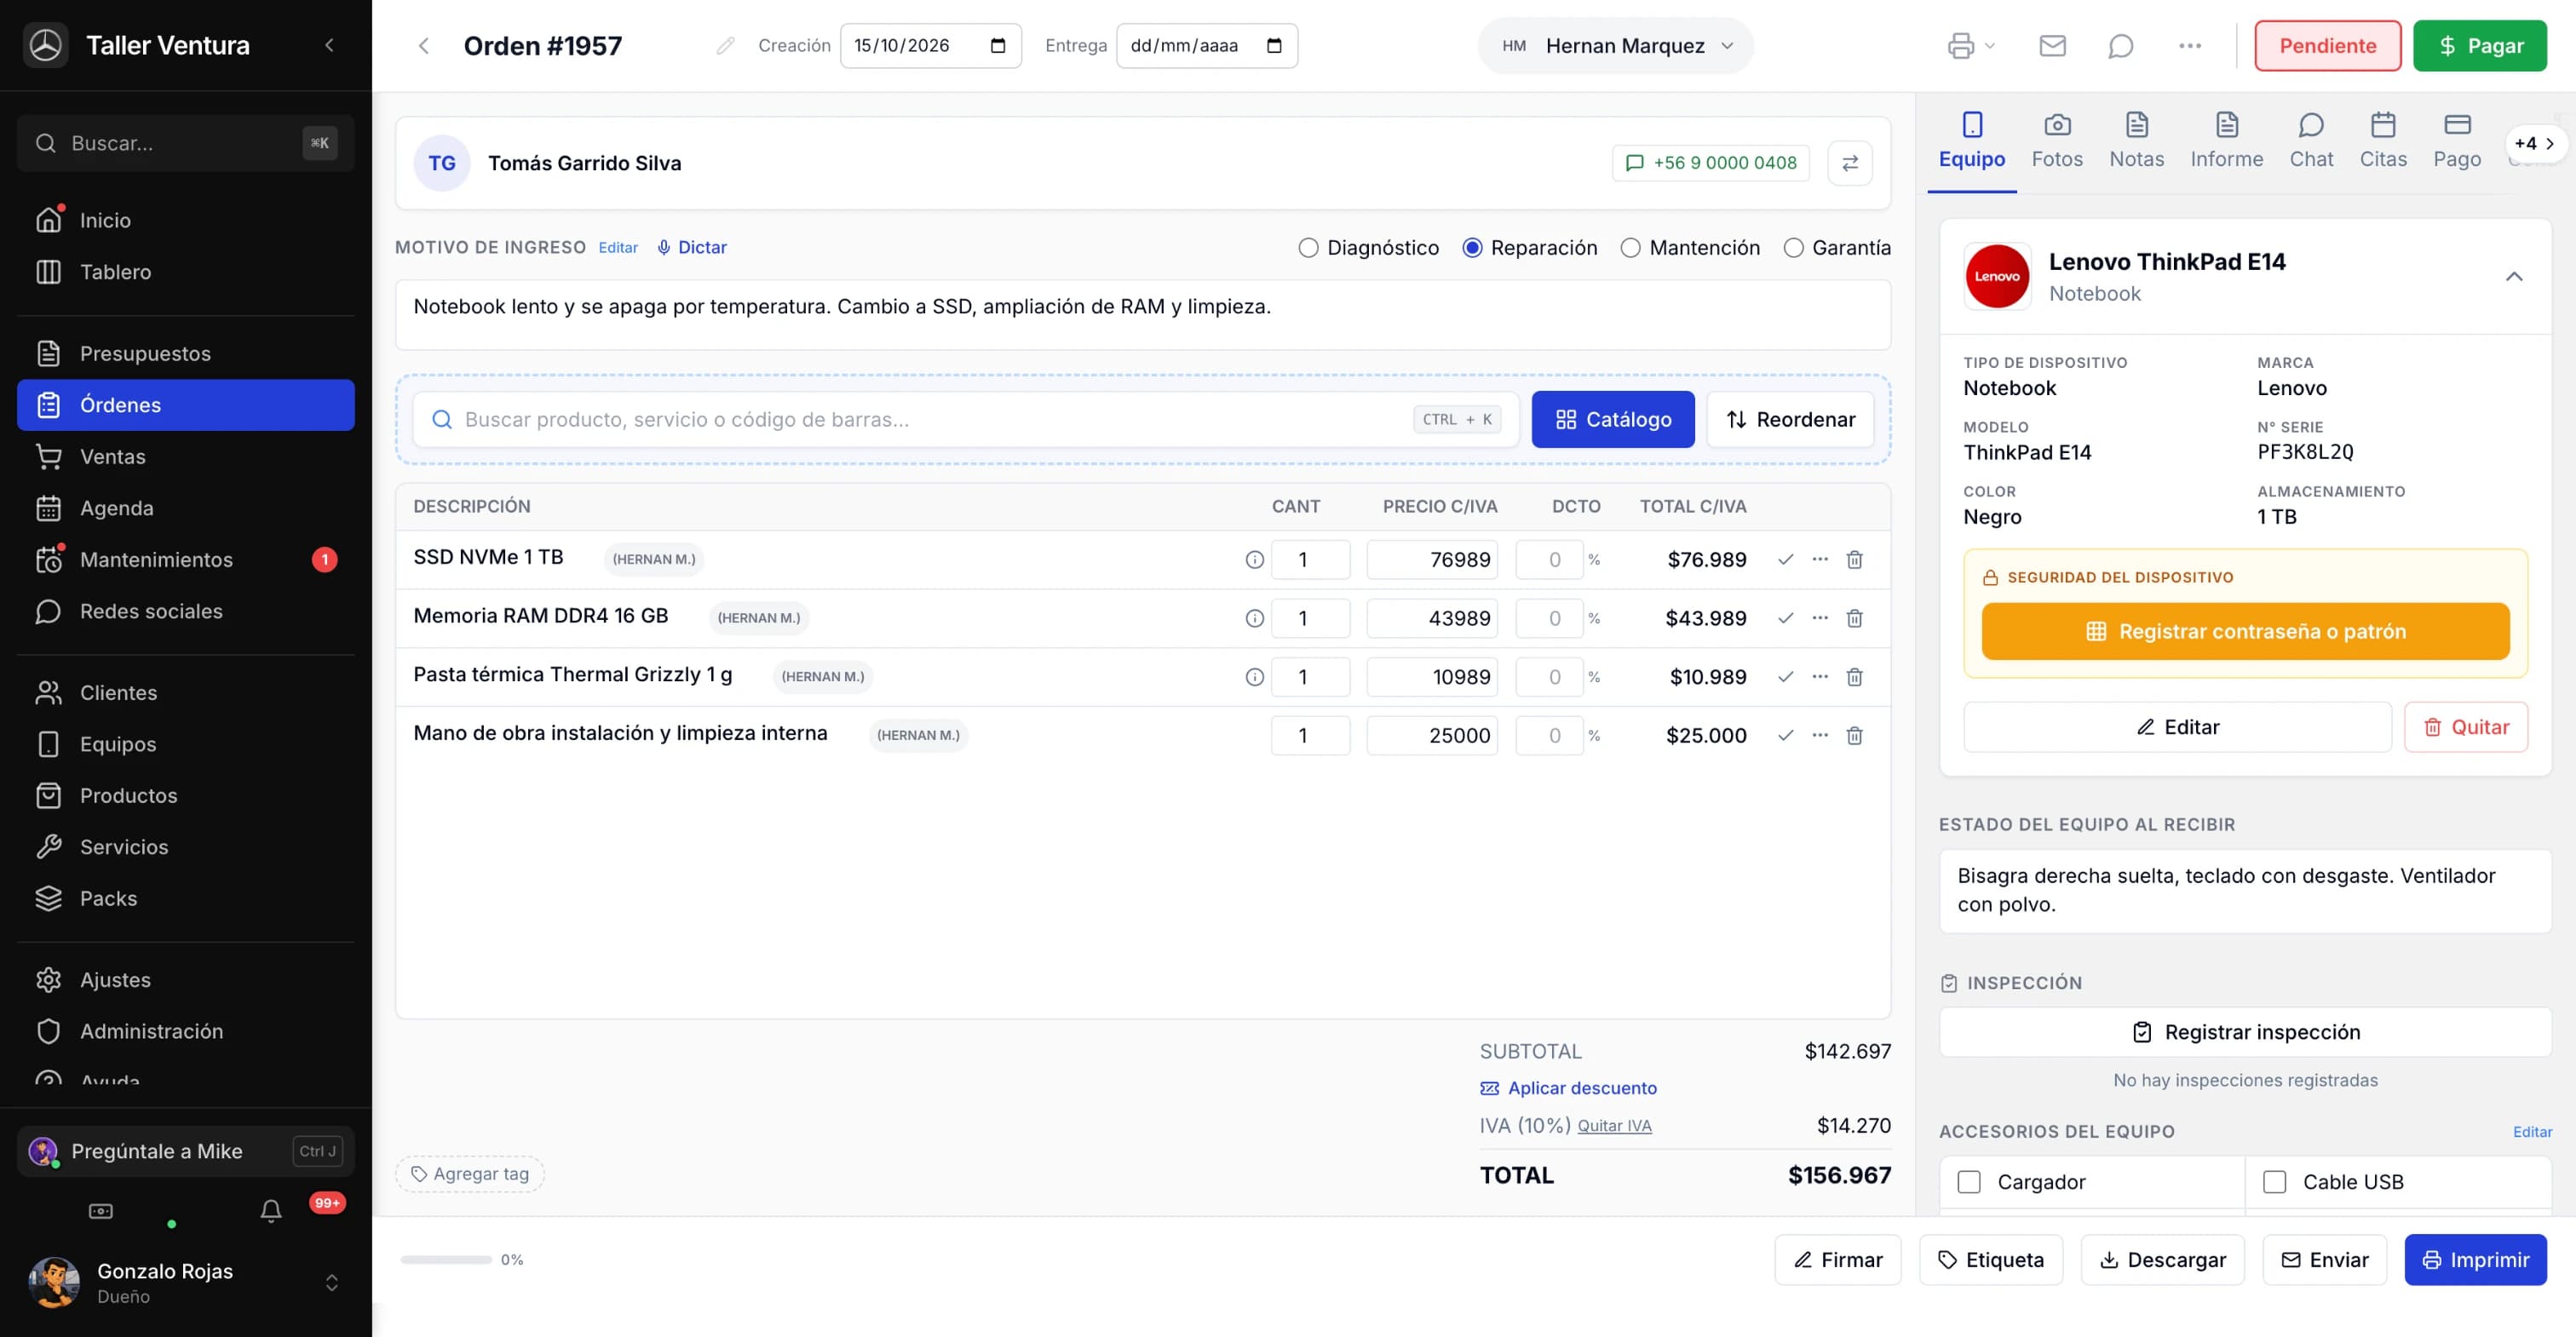This screenshot has height=1337, width=2576.
Task: Switch to the Citas tab
Action: coord(2383,142)
